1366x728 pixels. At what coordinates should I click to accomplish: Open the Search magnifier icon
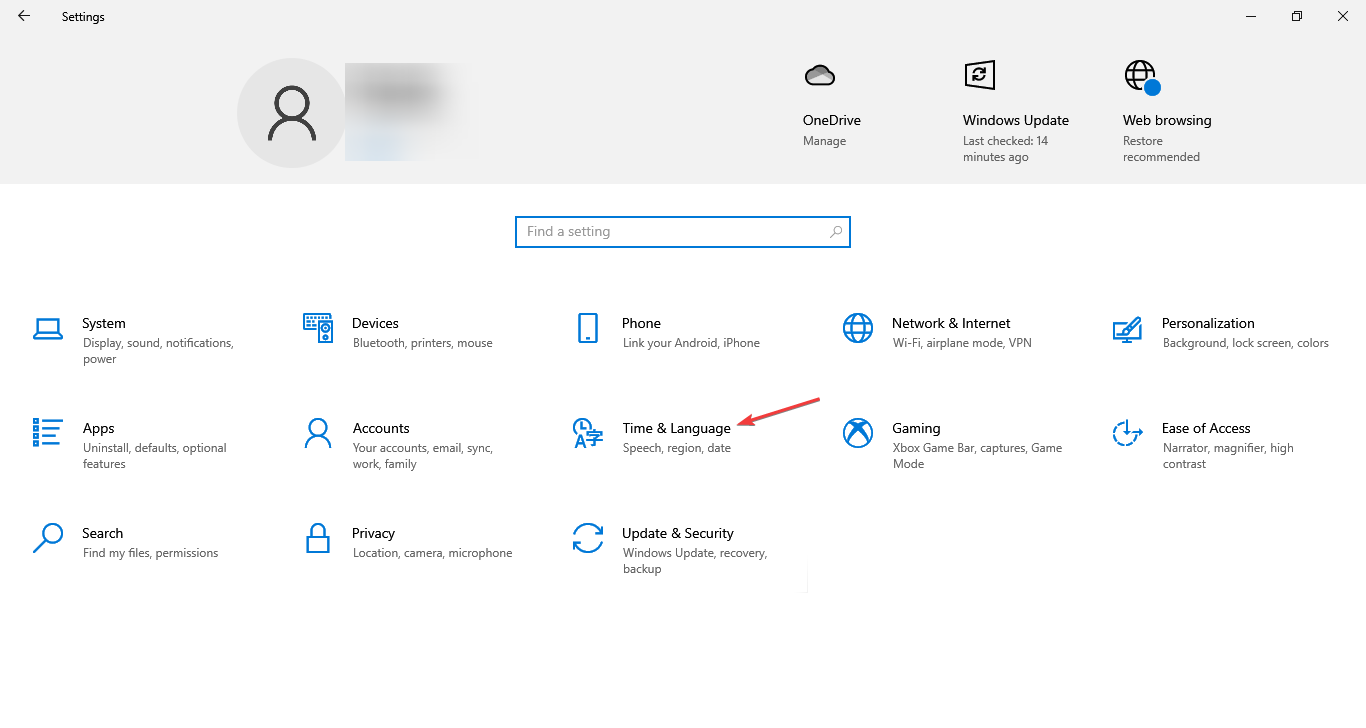tap(48, 538)
